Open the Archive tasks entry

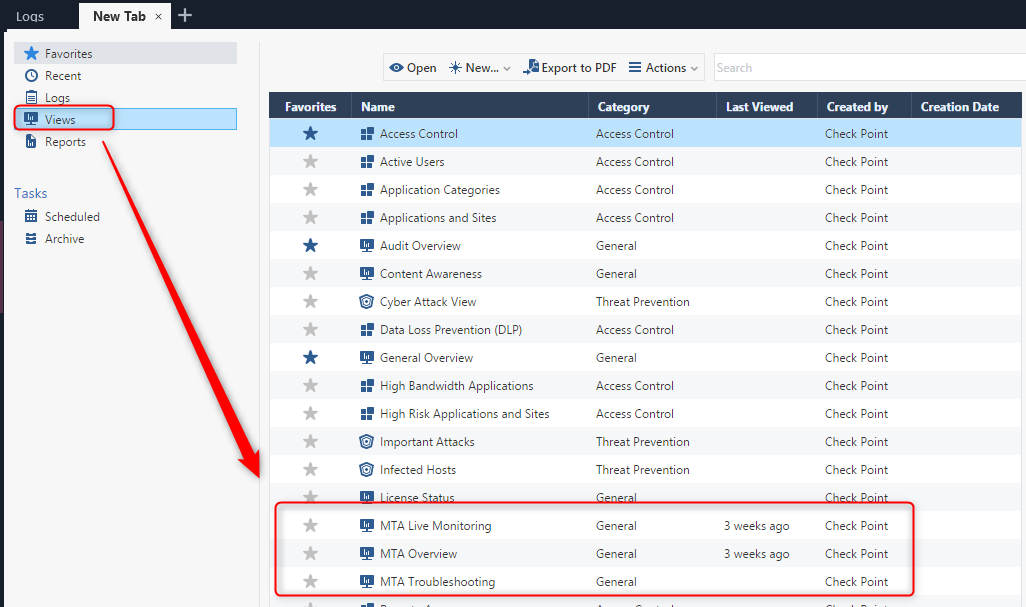tap(64, 239)
